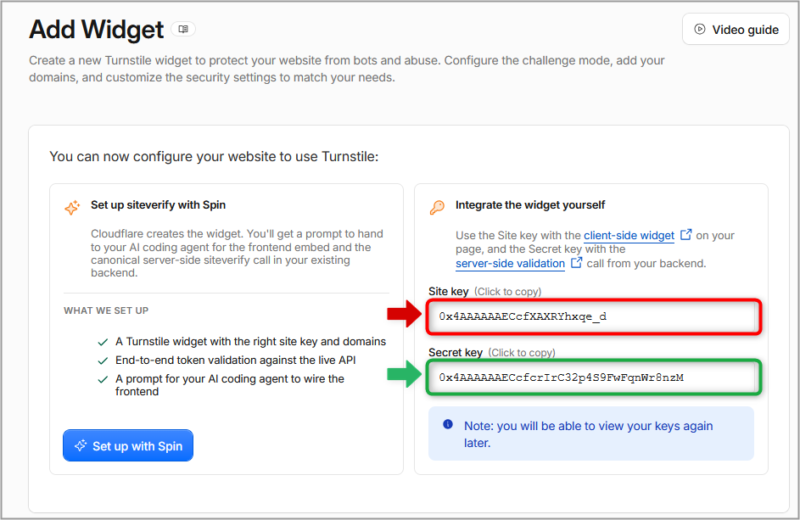800x520 pixels.
Task: Click checkmark beside Turnstile widget with right site key
Action: click(x=103, y=342)
